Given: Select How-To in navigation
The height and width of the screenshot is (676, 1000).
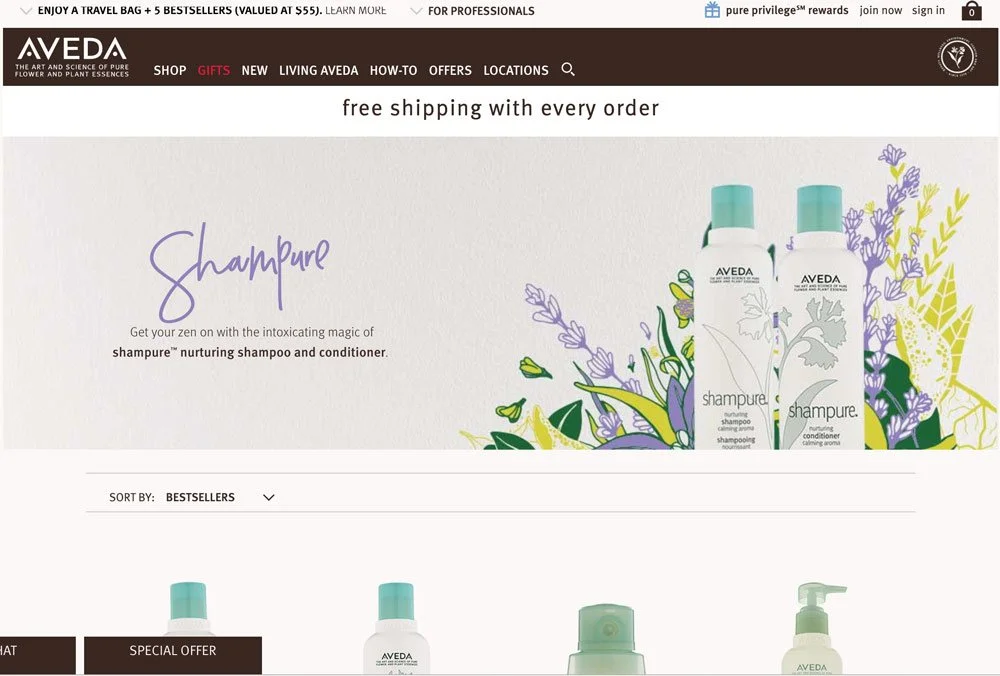Looking at the screenshot, I should 393,70.
